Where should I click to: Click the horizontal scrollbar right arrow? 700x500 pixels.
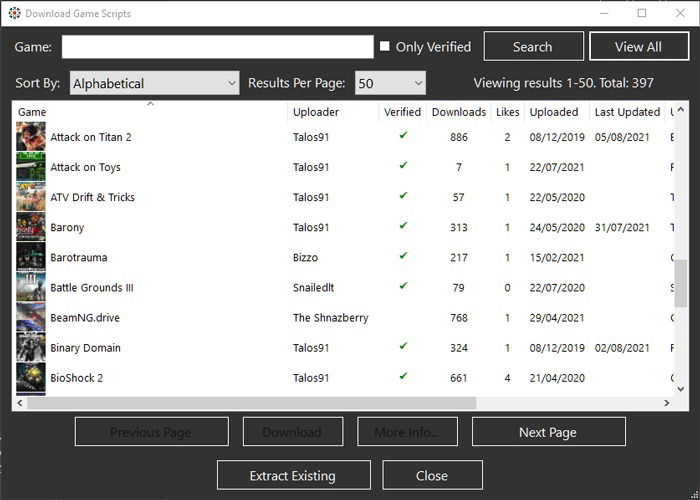coord(667,403)
